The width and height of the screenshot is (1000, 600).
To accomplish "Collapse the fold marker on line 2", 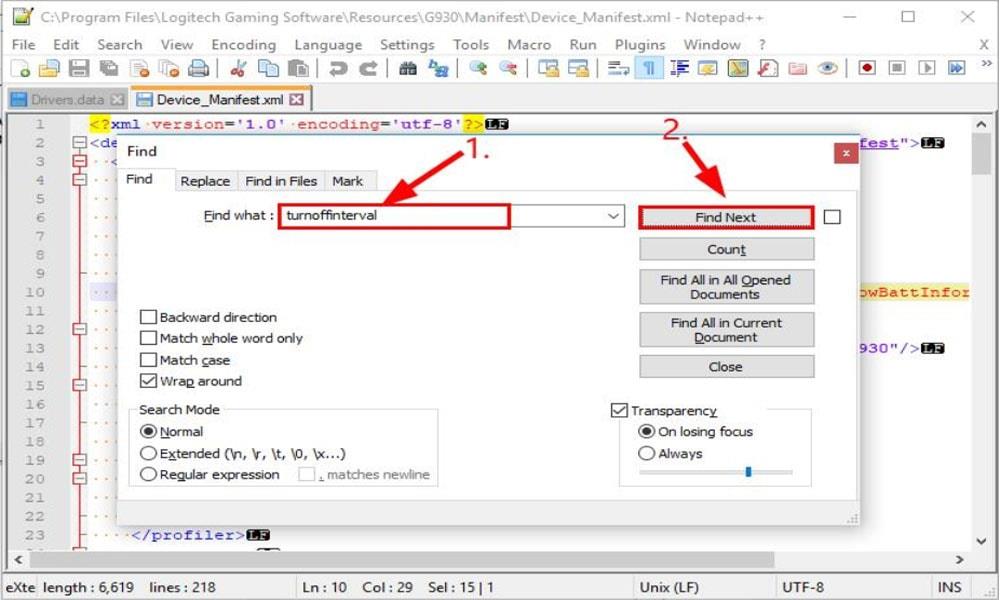I will pyautogui.click(x=79, y=143).
